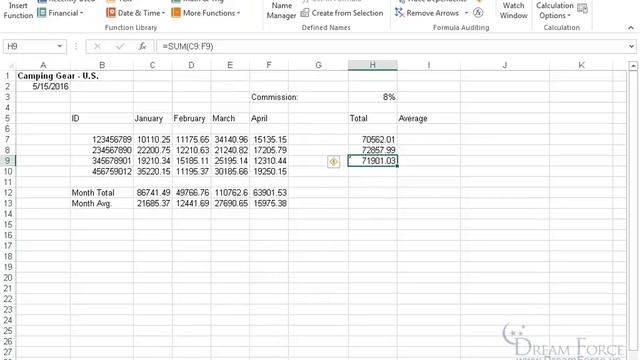This screenshot has width=640, height=360.
Task: Click the 'Average' header cell
Action: pos(429,118)
